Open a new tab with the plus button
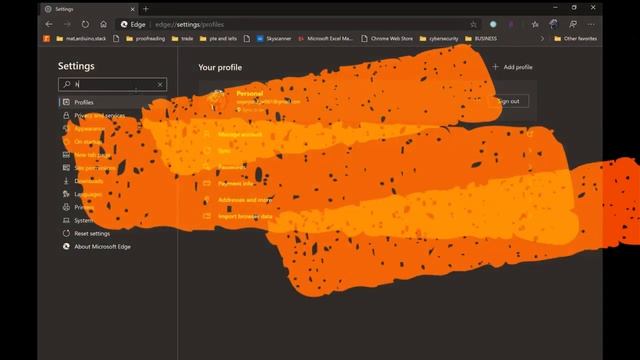The width and height of the screenshot is (640, 360). pyautogui.click(x=146, y=9)
